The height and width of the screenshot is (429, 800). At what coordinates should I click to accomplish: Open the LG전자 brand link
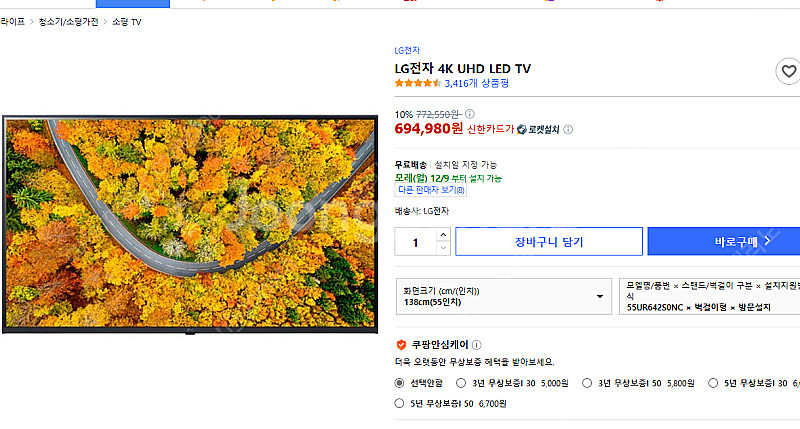(x=407, y=51)
